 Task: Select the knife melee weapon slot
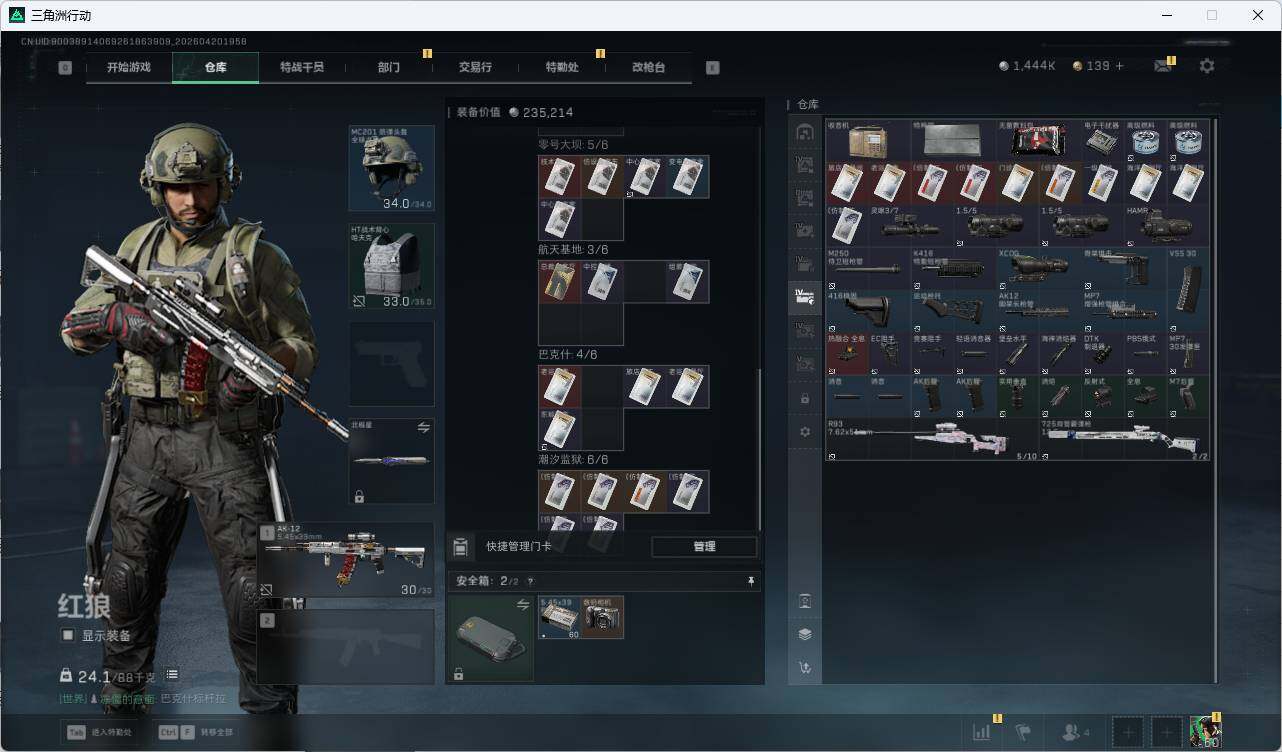point(391,461)
